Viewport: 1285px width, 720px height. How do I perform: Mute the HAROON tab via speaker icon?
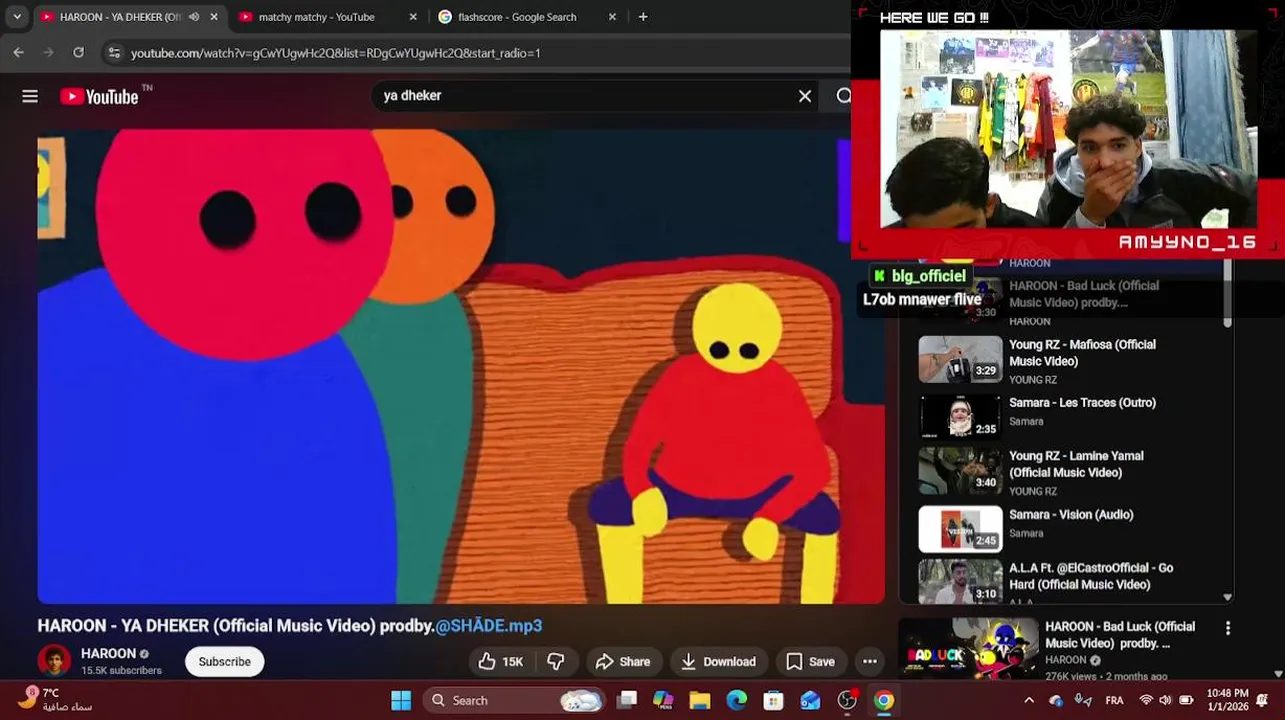pyautogui.click(x=194, y=17)
